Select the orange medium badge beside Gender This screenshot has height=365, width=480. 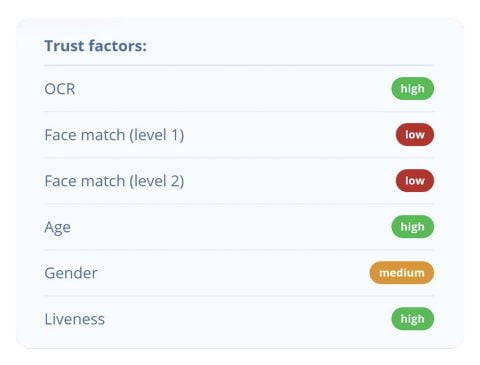click(x=402, y=273)
